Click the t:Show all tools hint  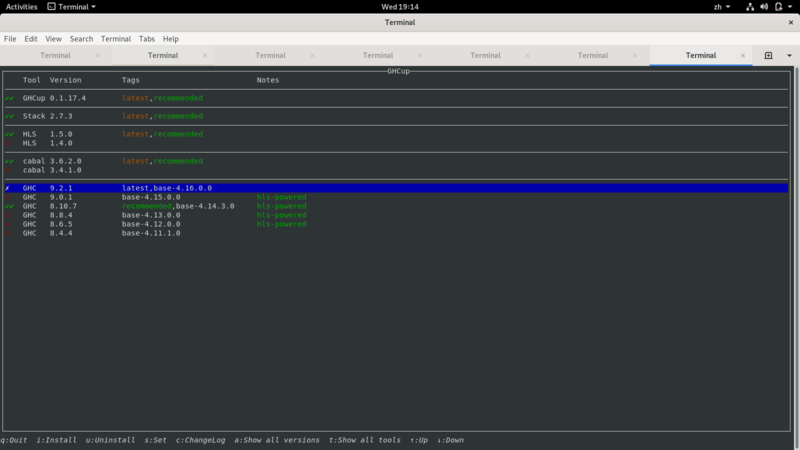click(x=365, y=440)
